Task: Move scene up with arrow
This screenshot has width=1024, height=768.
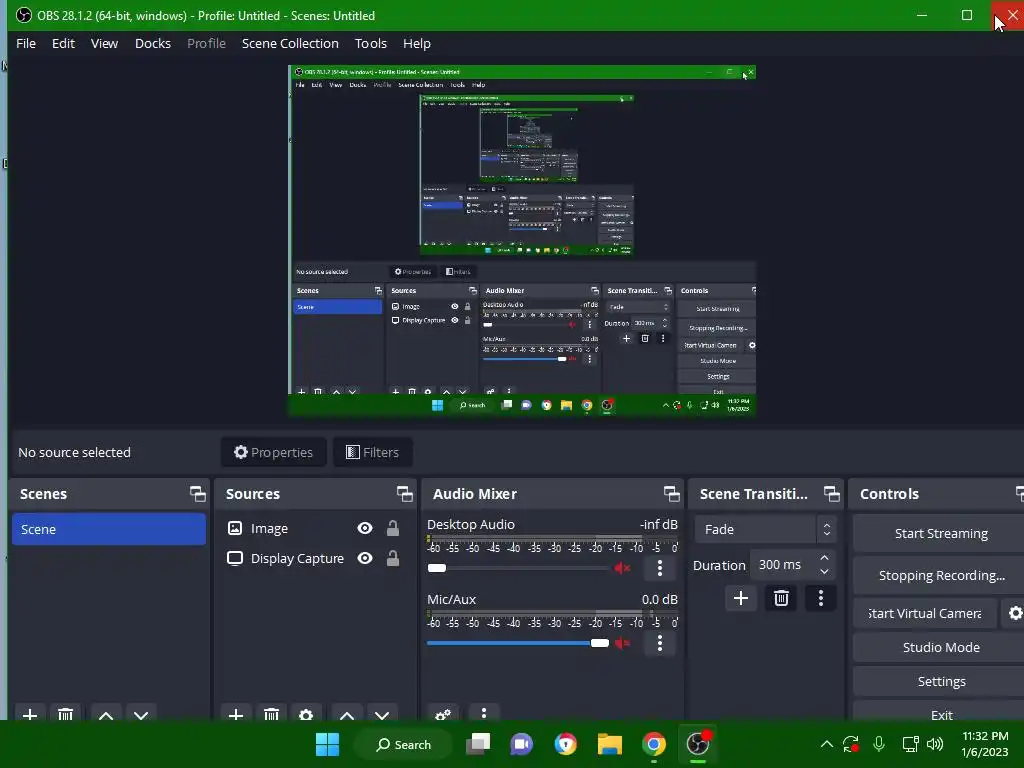Action: point(106,714)
